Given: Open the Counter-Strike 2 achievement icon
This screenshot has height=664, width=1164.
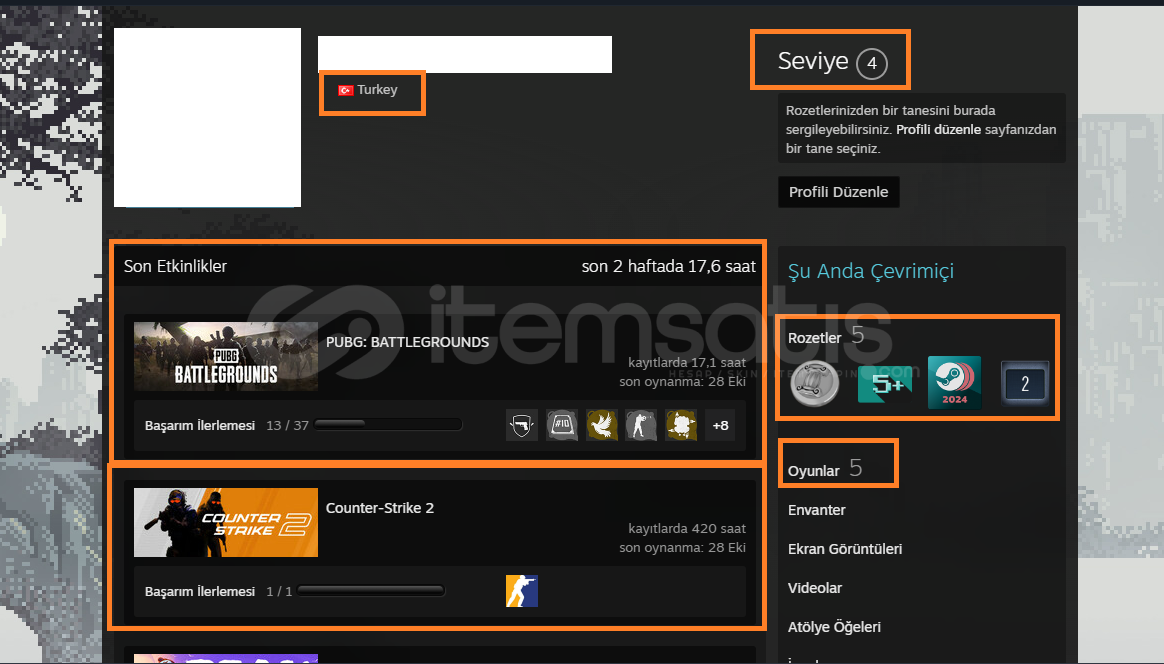Looking at the screenshot, I should (522, 591).
